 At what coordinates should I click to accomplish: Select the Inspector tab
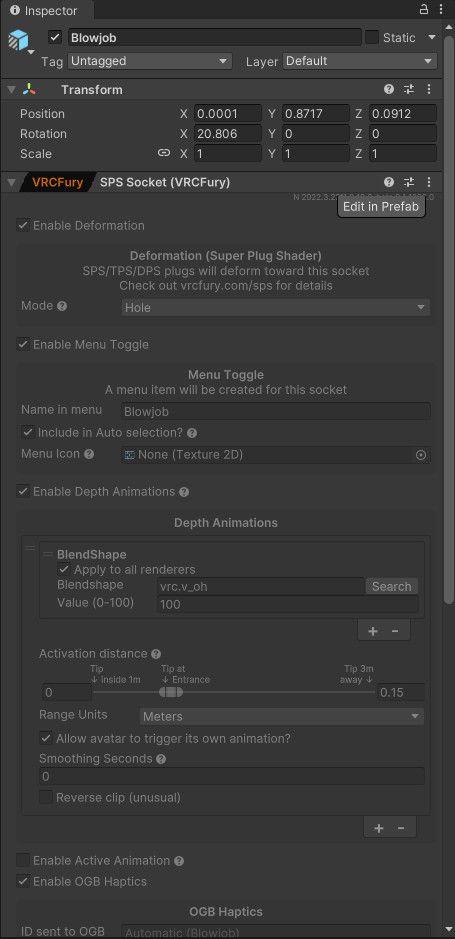click(x=43, y=10)
